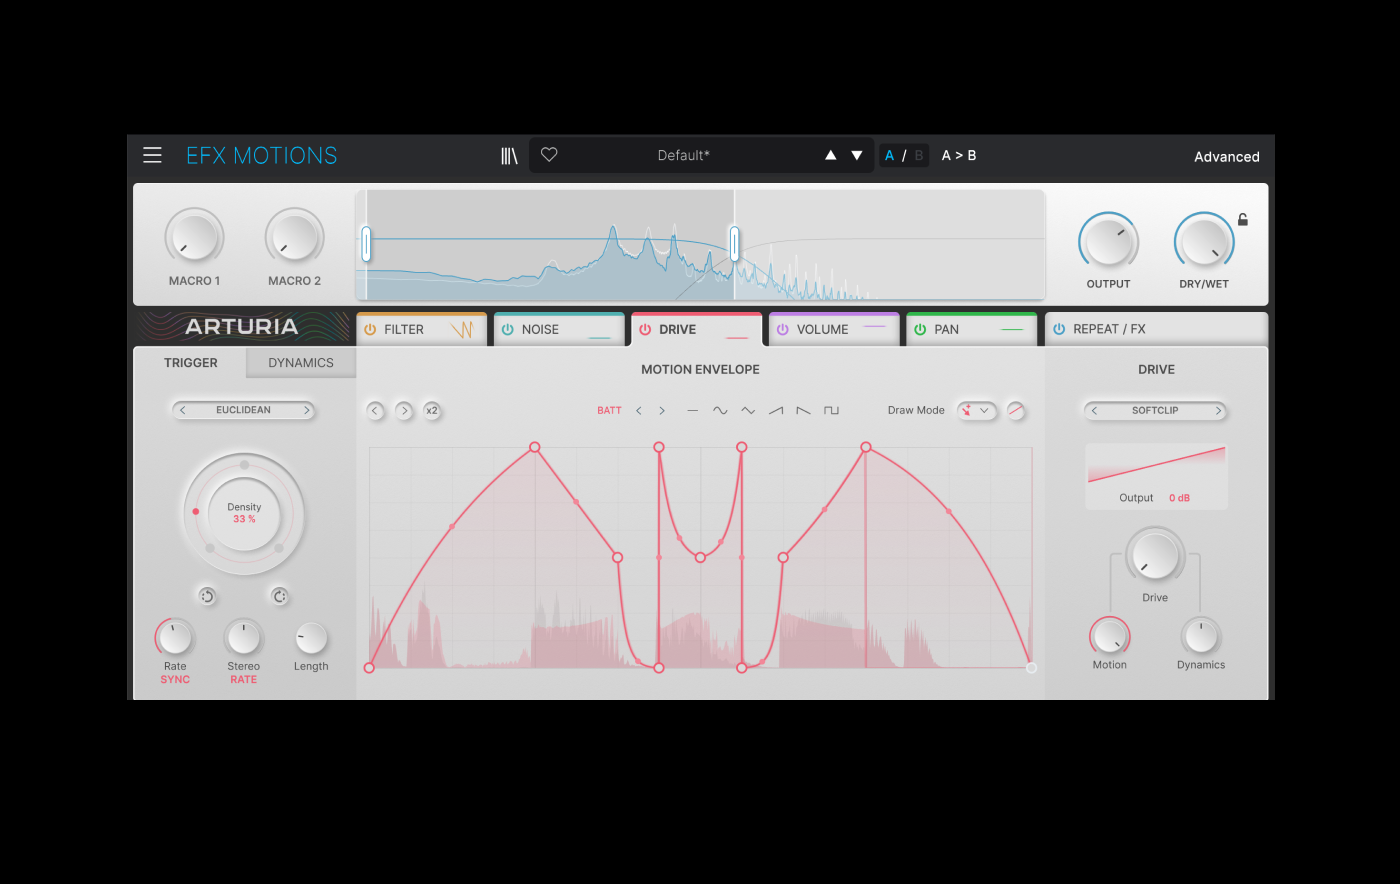1400x884 pixels.
Task: Click the large Drive knob
Action: tap(1155, 556)
